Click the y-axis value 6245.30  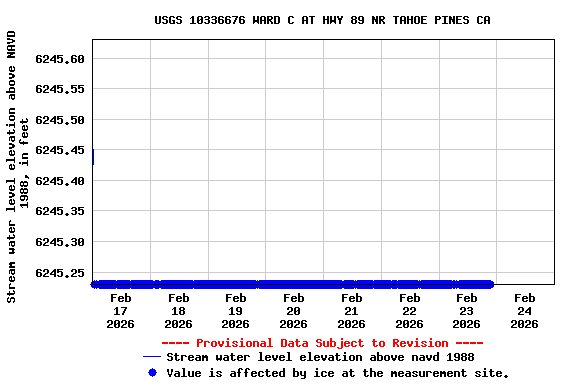(60, 242)
